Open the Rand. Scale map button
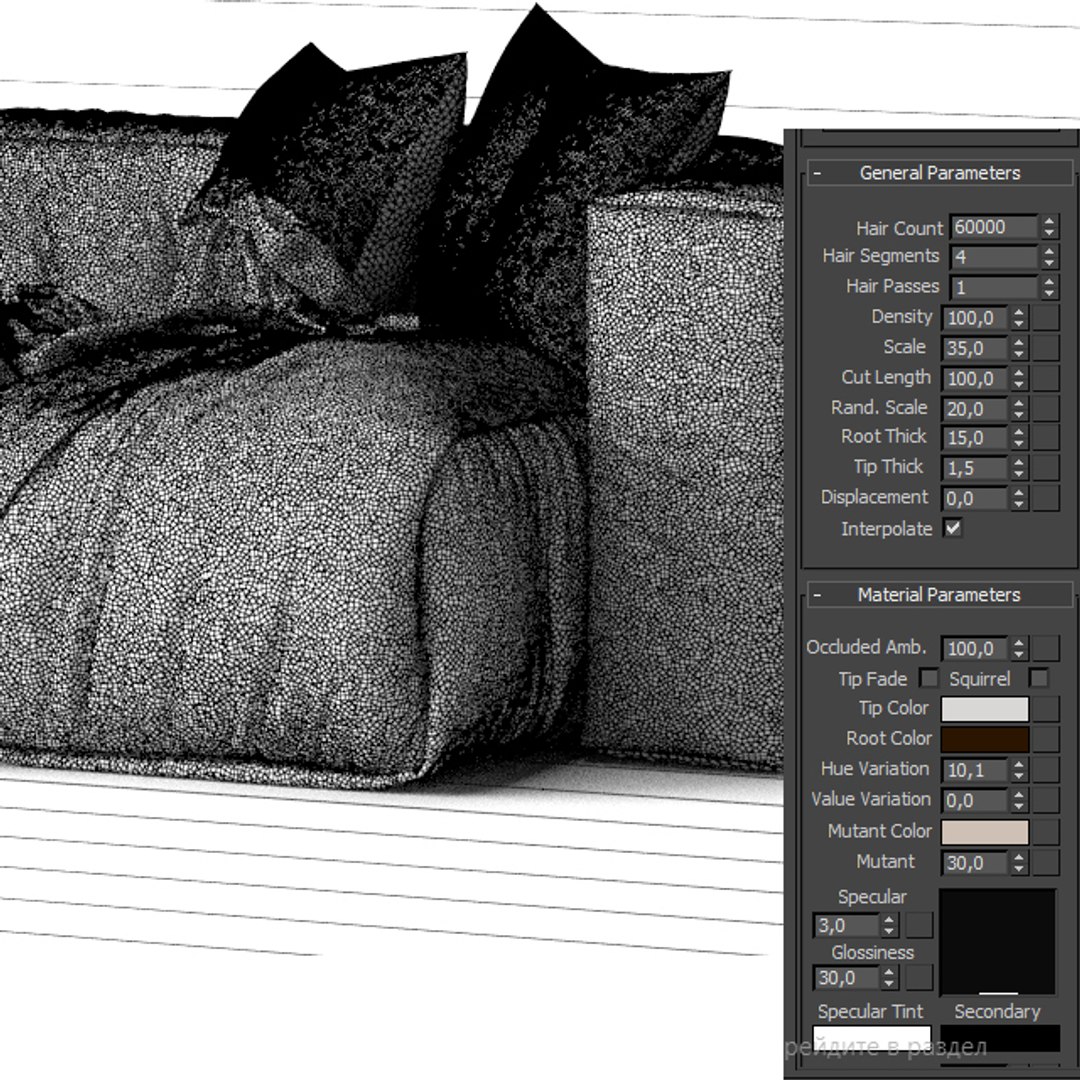 click(x=1046, y=408)
